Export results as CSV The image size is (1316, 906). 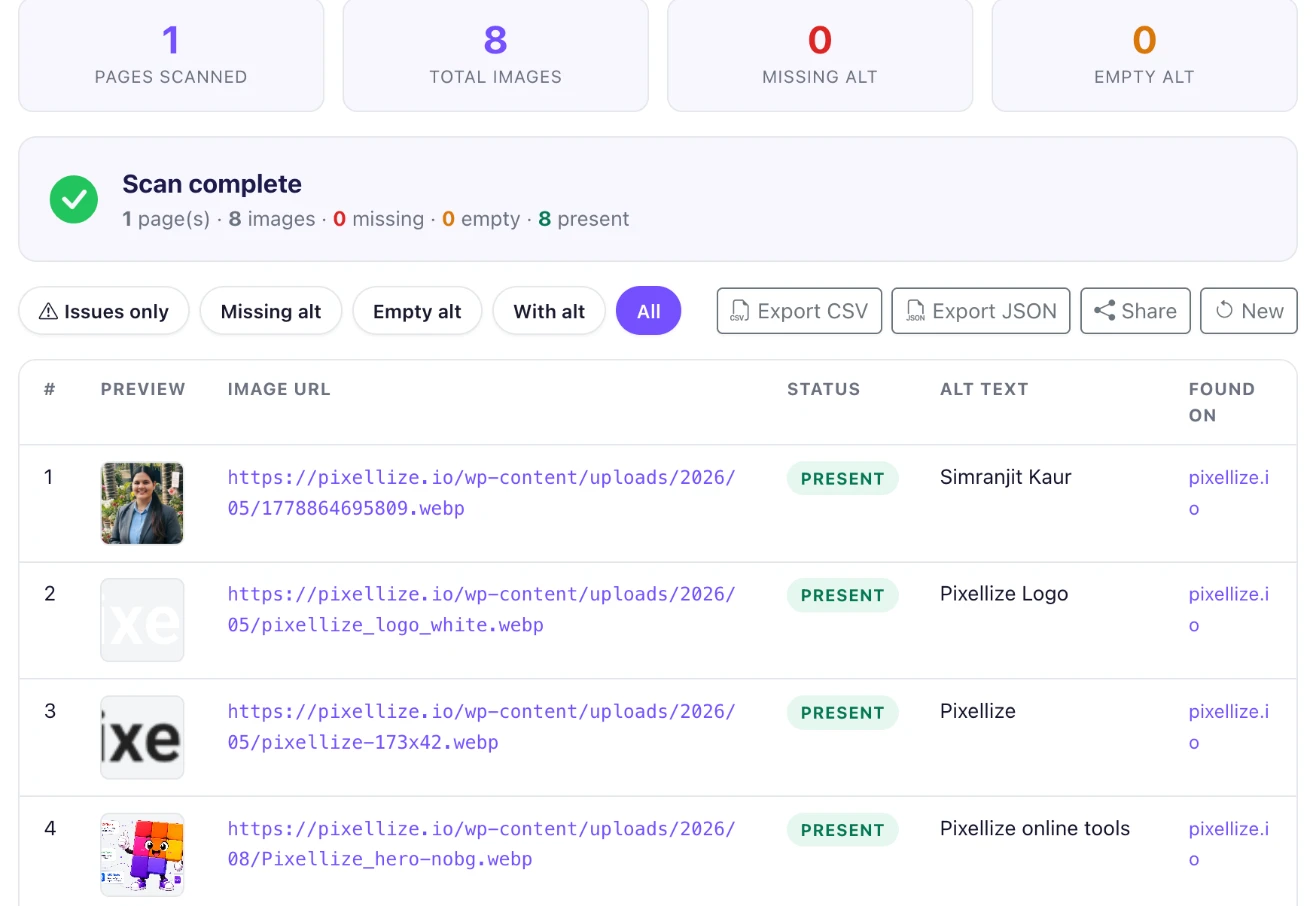[799, 311]
